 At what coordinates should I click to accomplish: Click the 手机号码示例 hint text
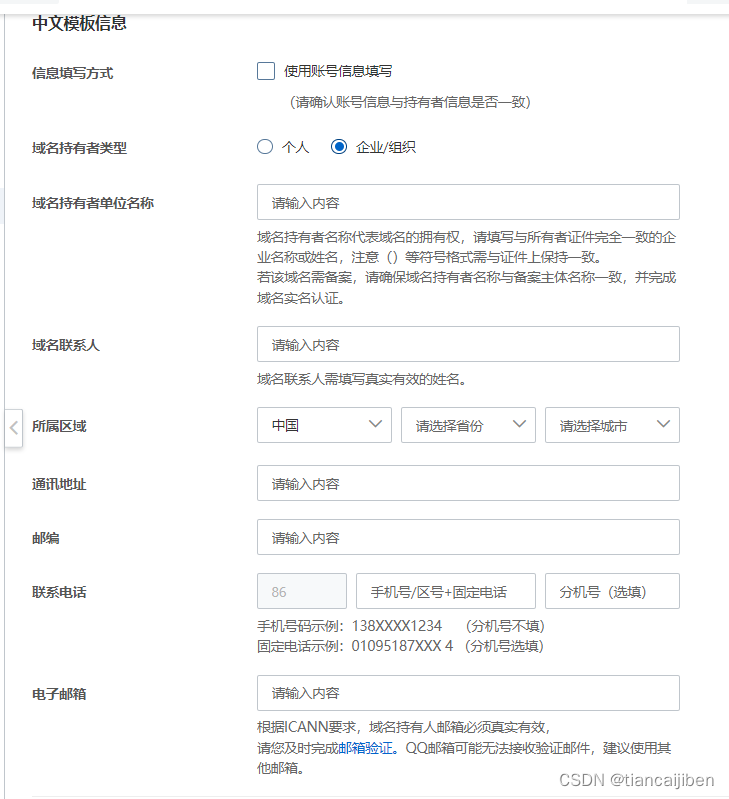coord(401,626)
